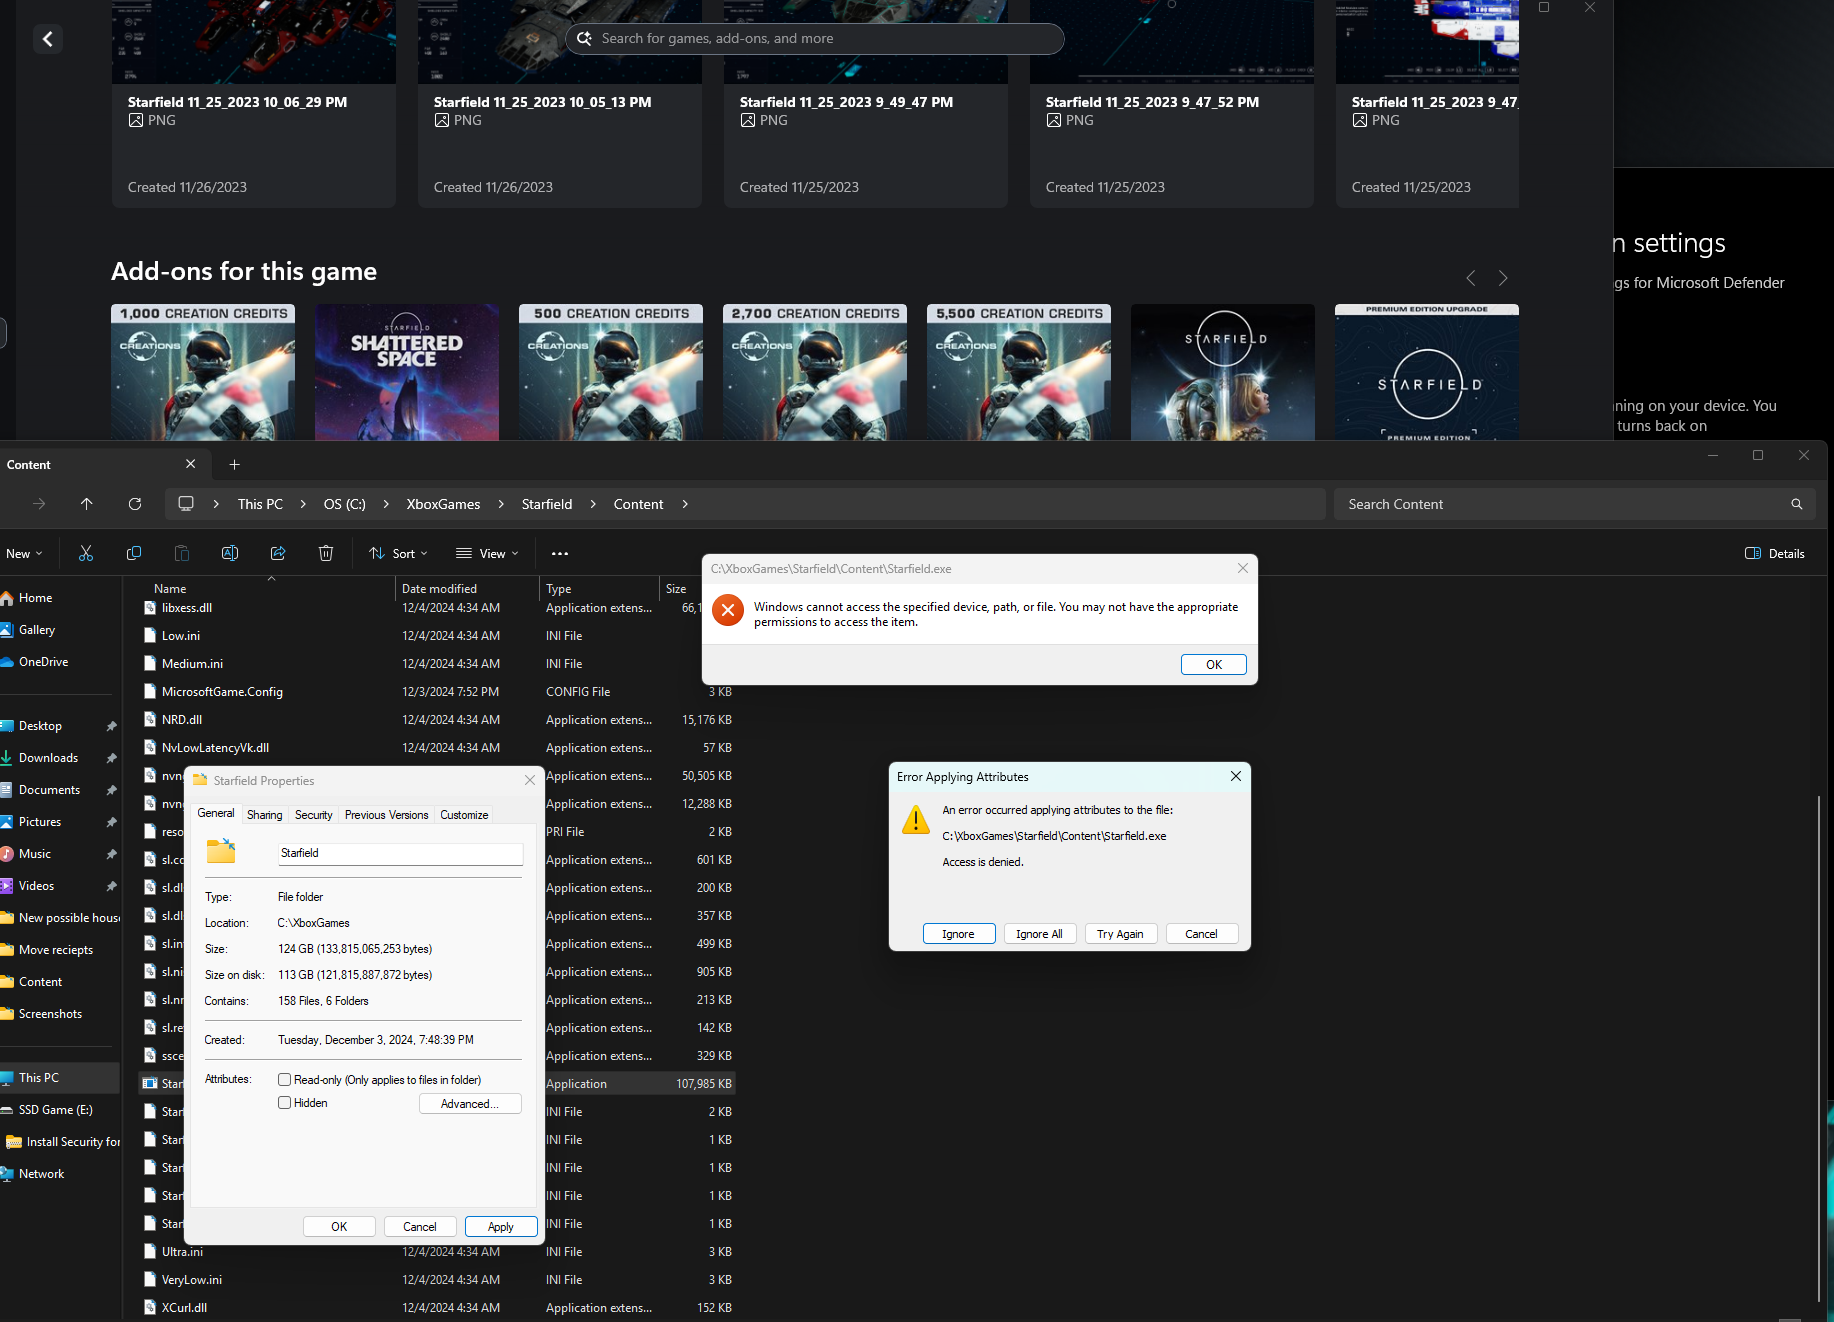The height and width of the screenshot is (1322, 1834).
Task: Click the Name column header
Action: (x=171, y=589)
